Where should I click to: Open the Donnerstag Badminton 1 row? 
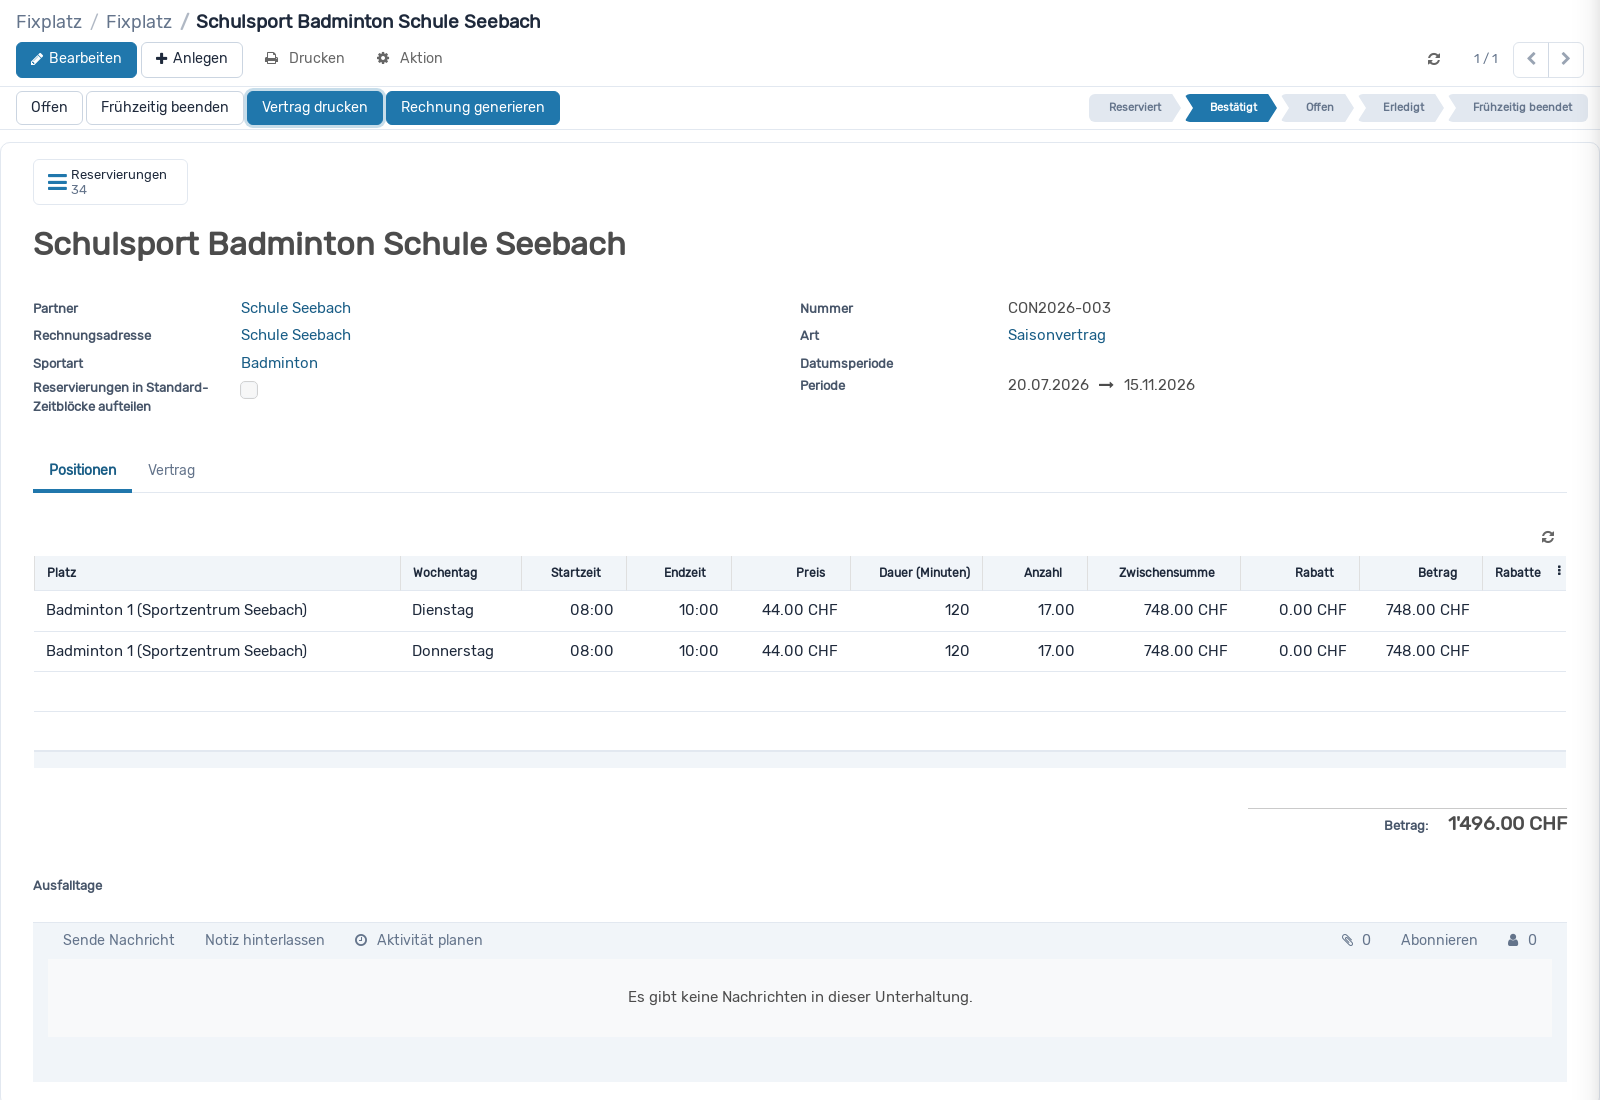[800, 651]
